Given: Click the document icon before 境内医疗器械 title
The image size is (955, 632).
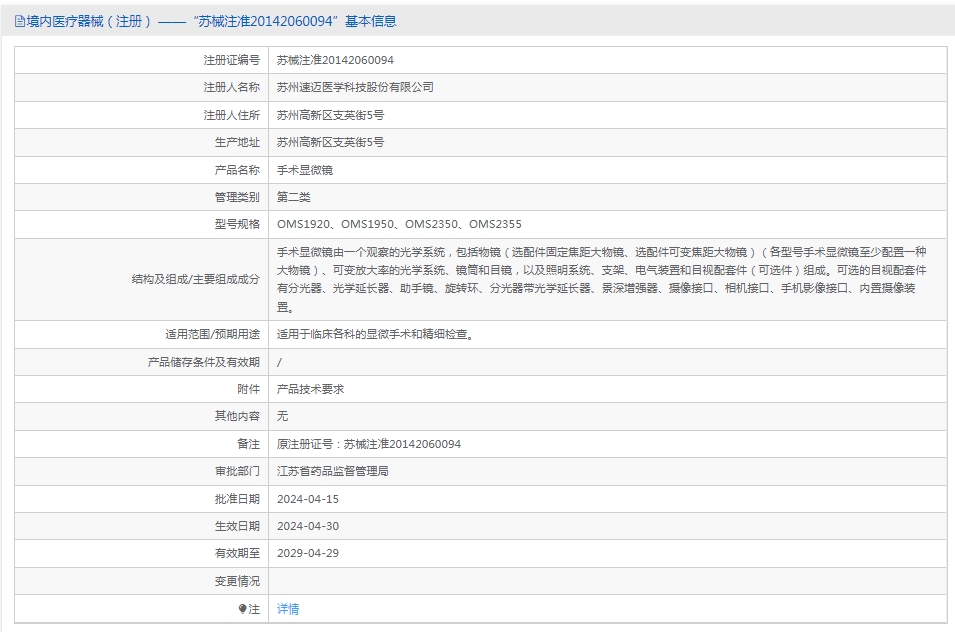Looking at the screenshot, I should (x=20, y=22).
